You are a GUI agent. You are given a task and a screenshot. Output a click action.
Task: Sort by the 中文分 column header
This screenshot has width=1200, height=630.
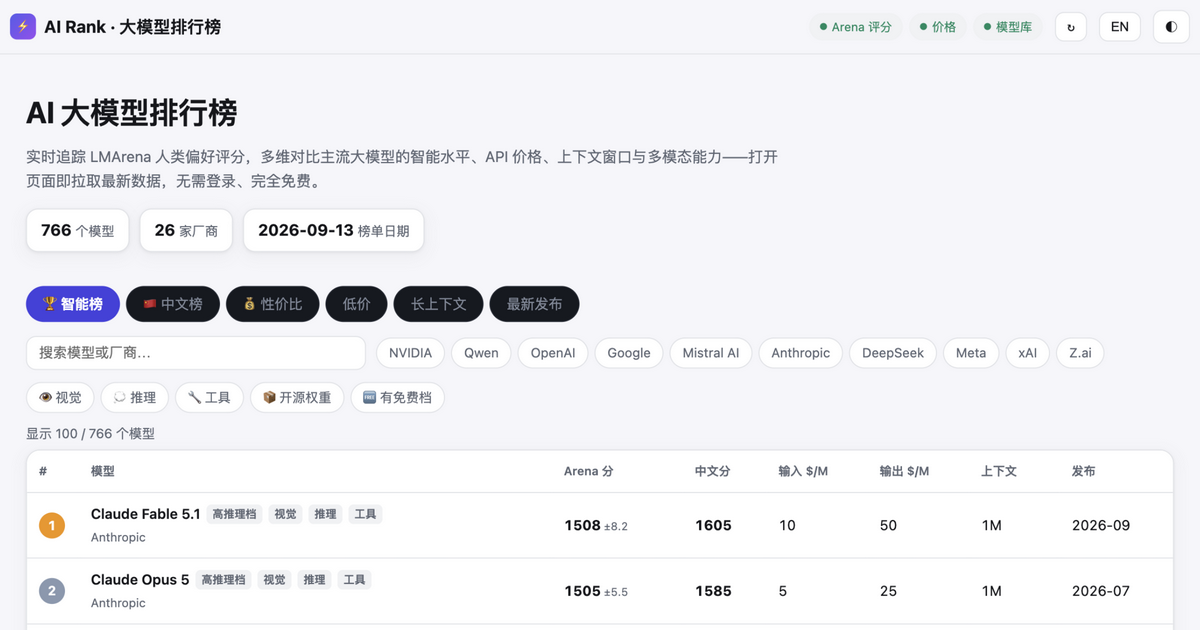[713, 471]
